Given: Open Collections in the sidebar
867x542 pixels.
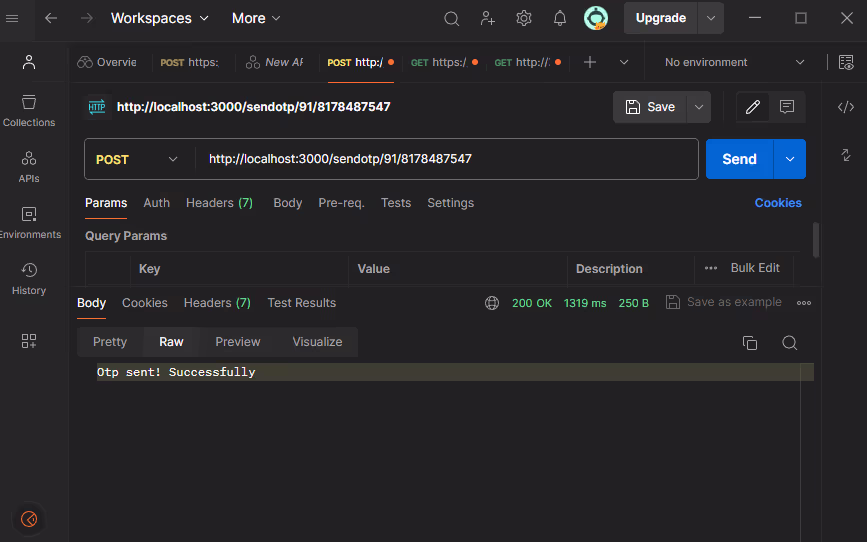Looking at the screenshot, I should [29, 111].
